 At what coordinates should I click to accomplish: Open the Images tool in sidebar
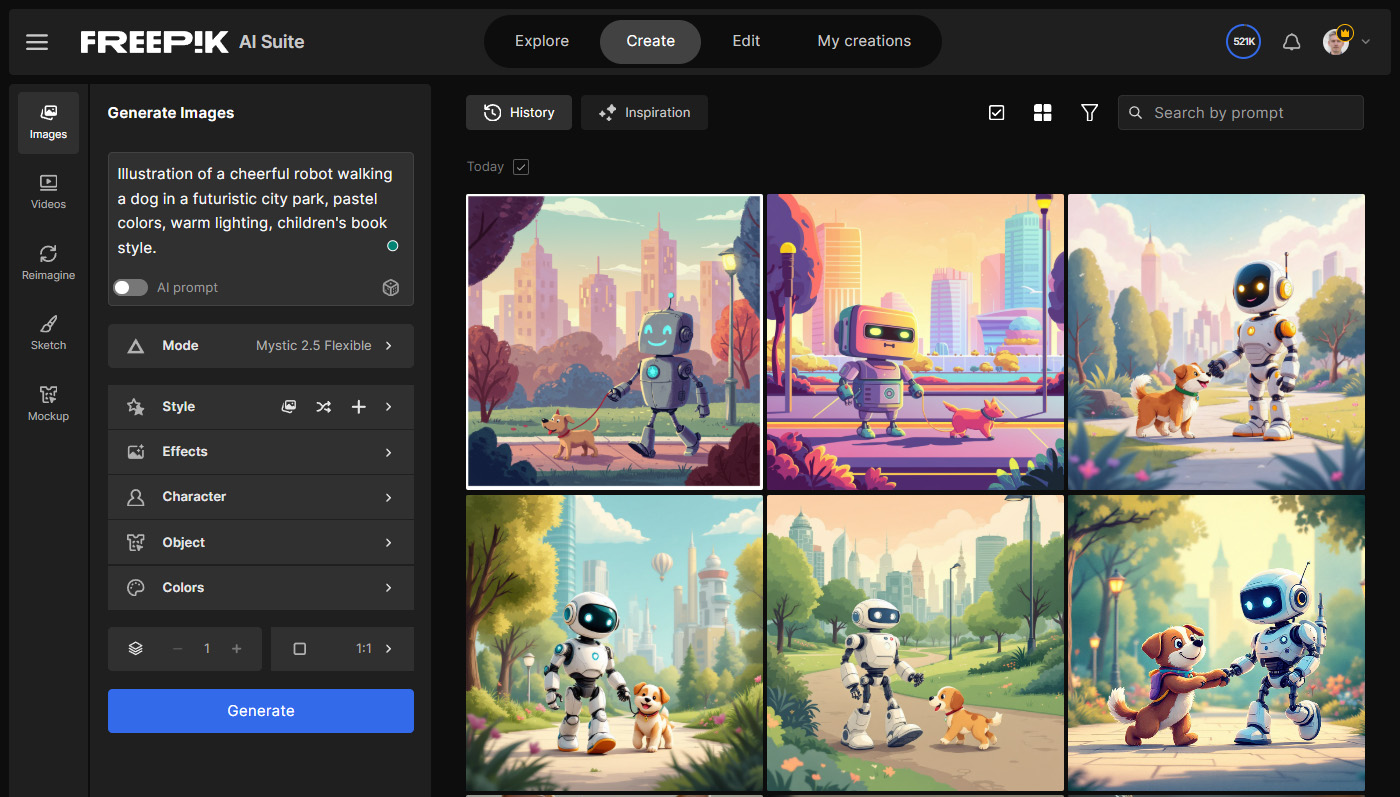[48, 123]
